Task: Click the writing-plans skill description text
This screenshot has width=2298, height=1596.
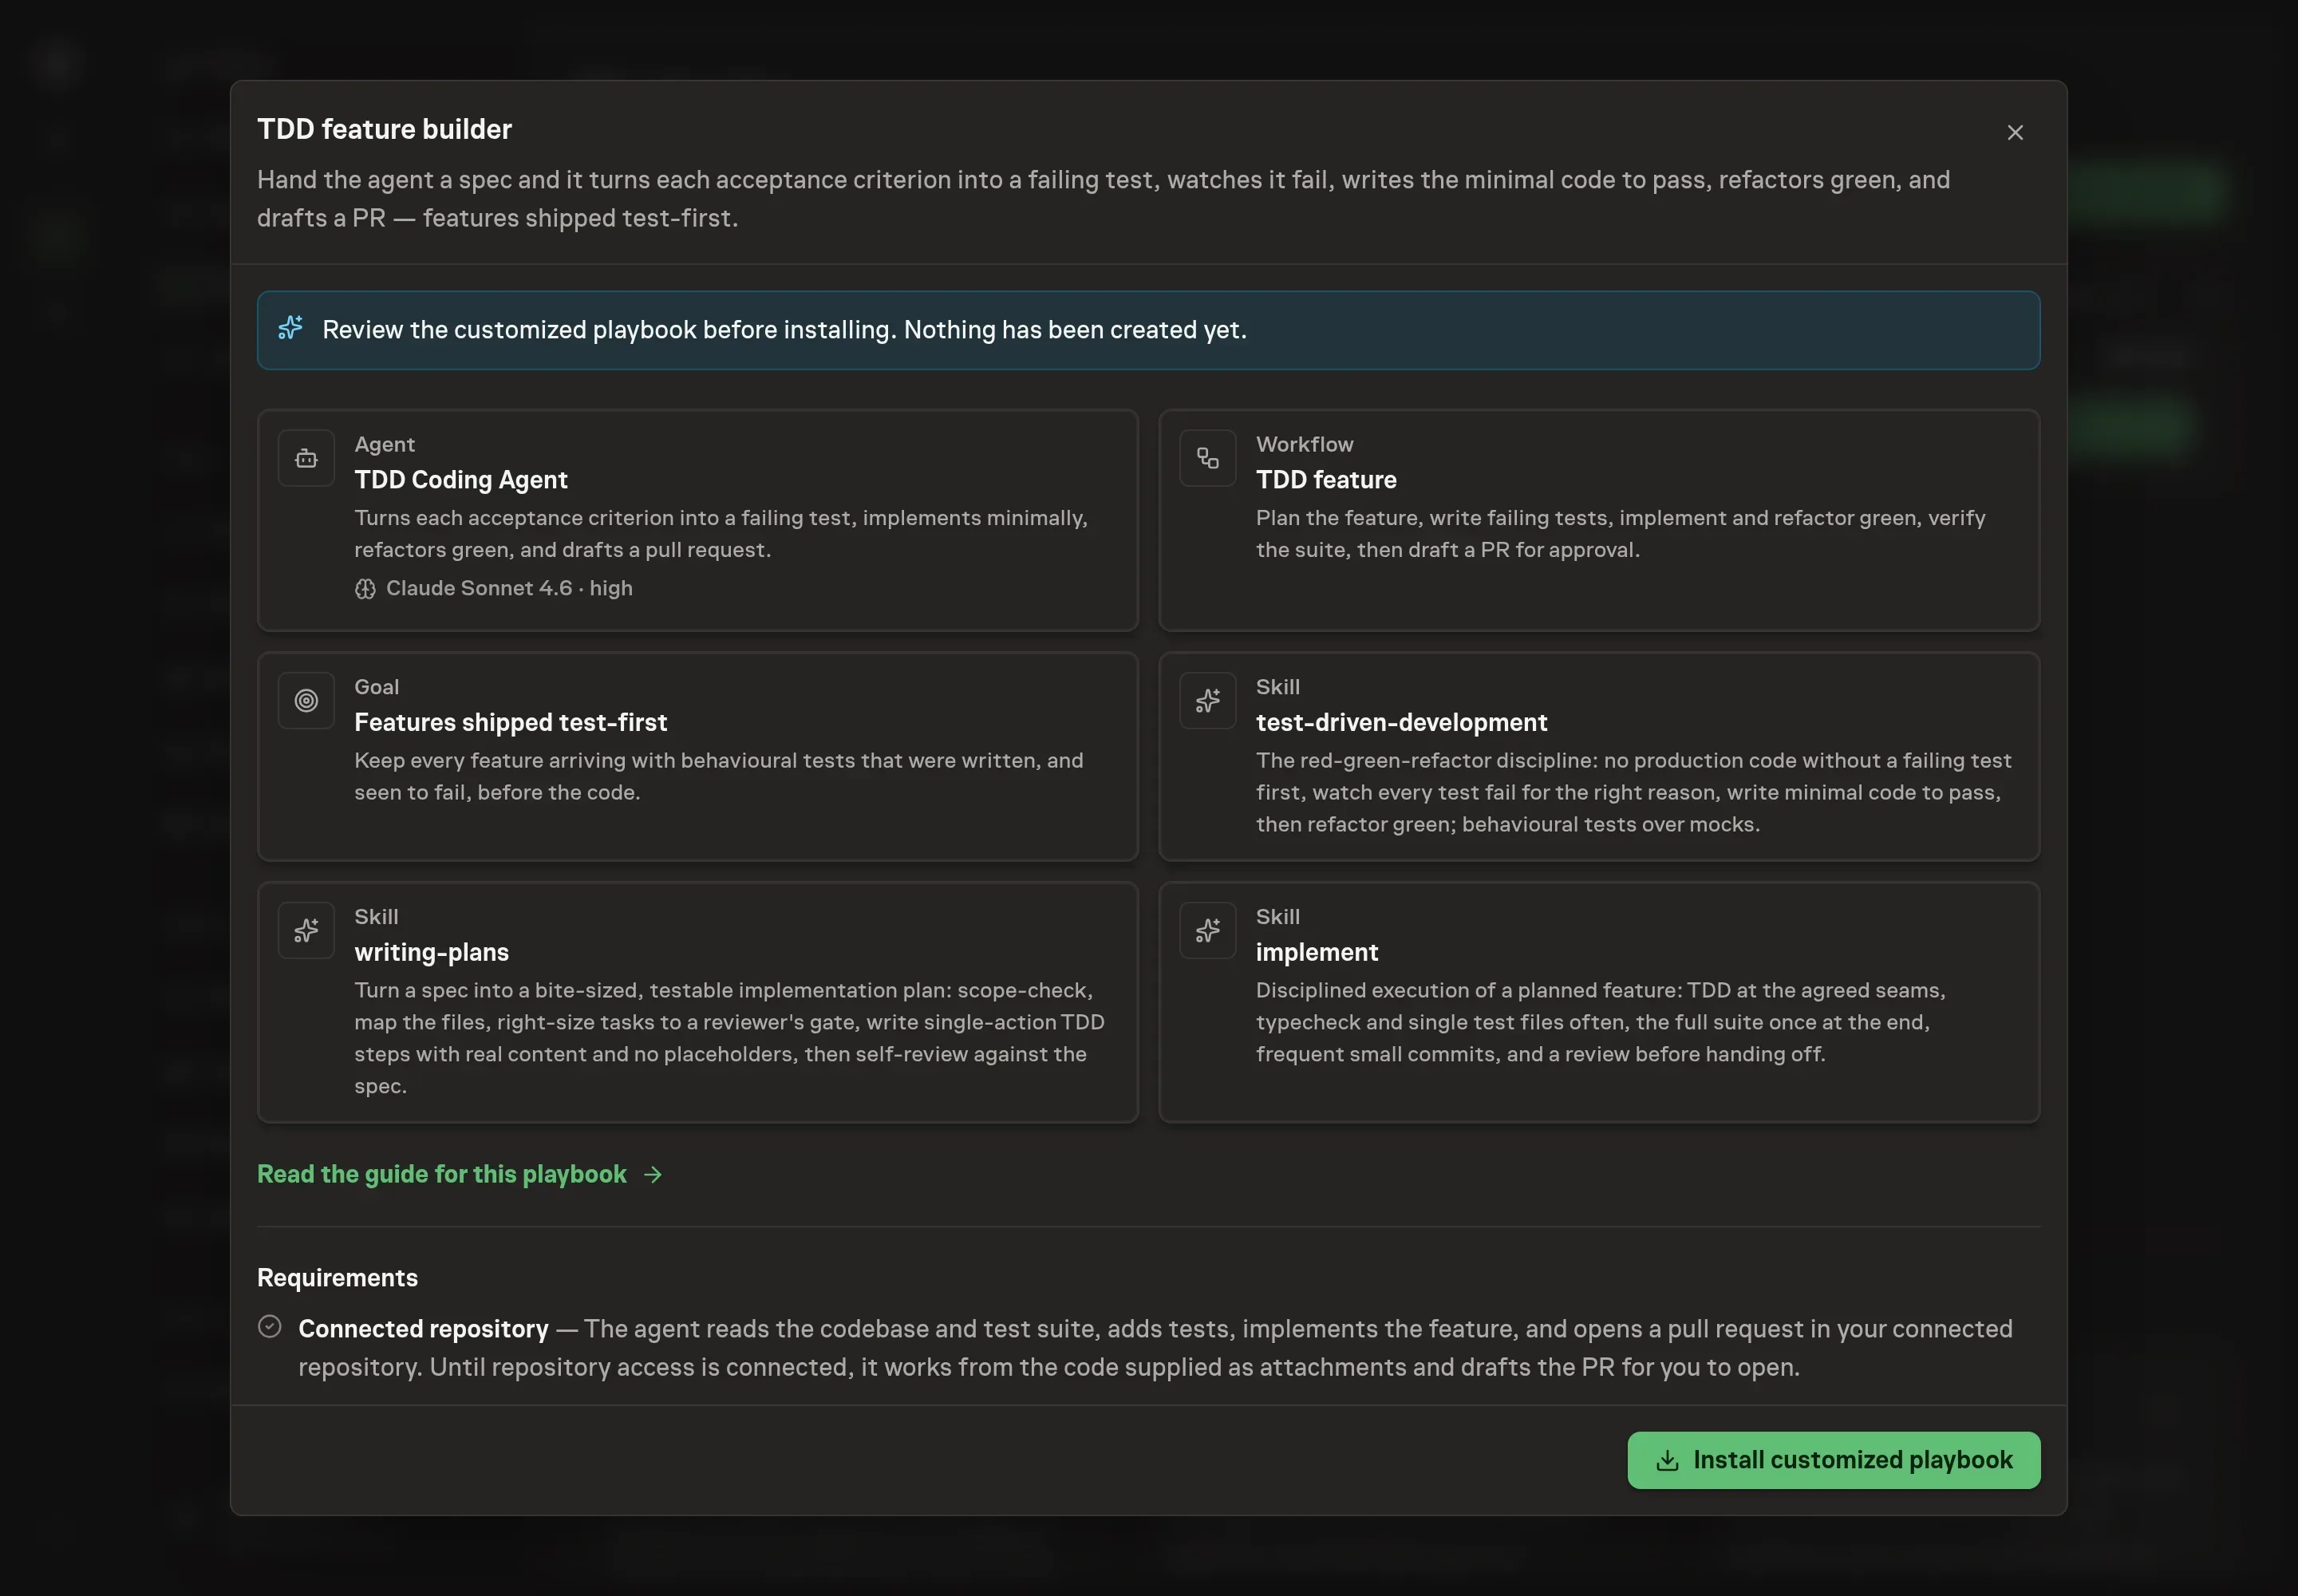Action: click(x=729, y=1038)
